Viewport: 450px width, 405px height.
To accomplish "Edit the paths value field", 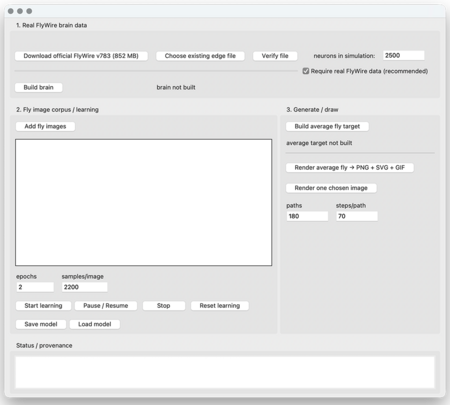I will [x=307, y=216].
